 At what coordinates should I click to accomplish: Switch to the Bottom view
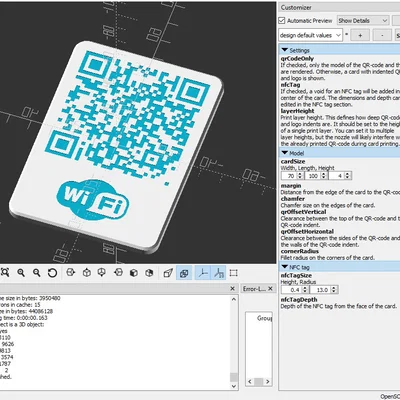point(102,273)
